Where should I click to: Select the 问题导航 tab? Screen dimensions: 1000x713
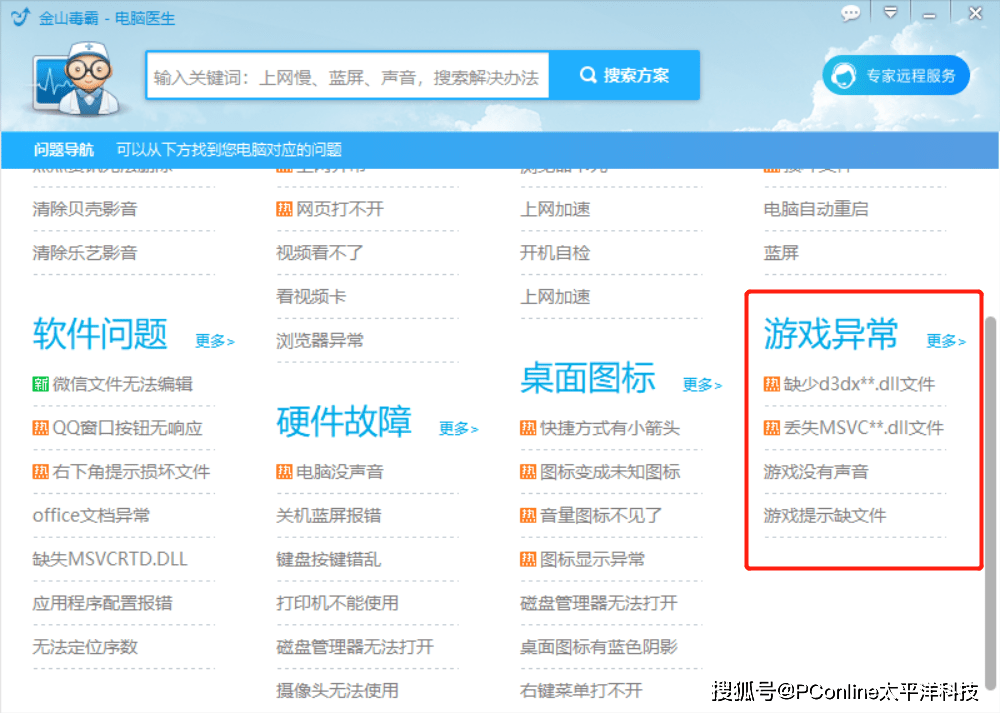(x=64, y=150)
